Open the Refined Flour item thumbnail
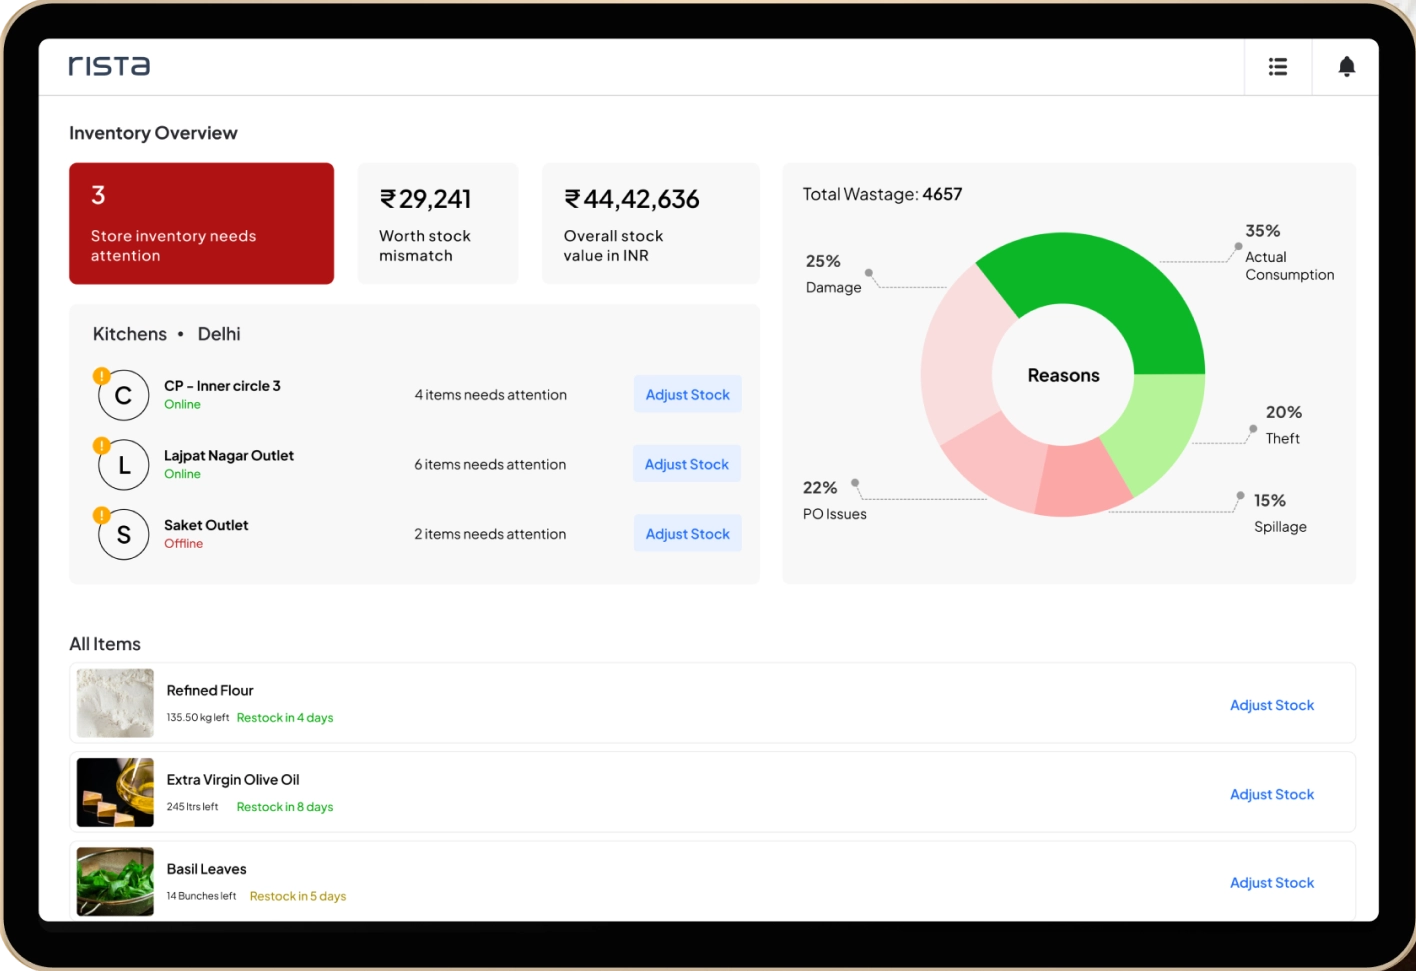Image resolution: width=1416 pixels, height=971 pixels. (114, 702)
